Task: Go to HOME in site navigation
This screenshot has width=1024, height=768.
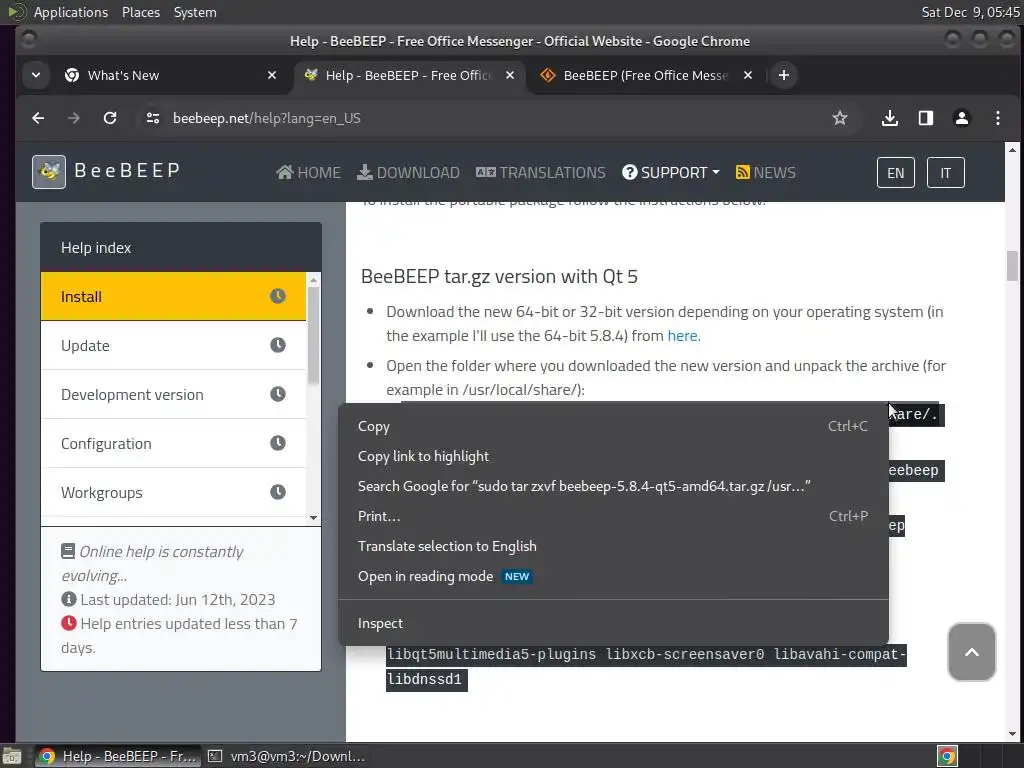Action: [308, 172]
